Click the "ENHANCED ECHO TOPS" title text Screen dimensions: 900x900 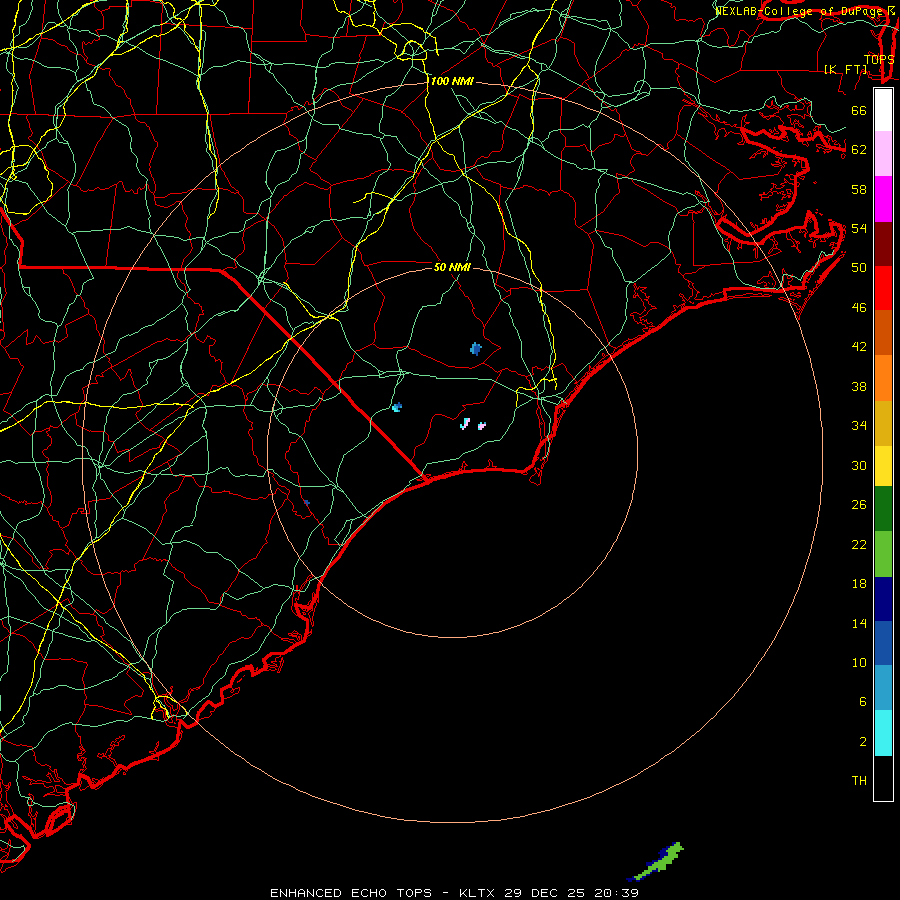[x=351, y=893]
